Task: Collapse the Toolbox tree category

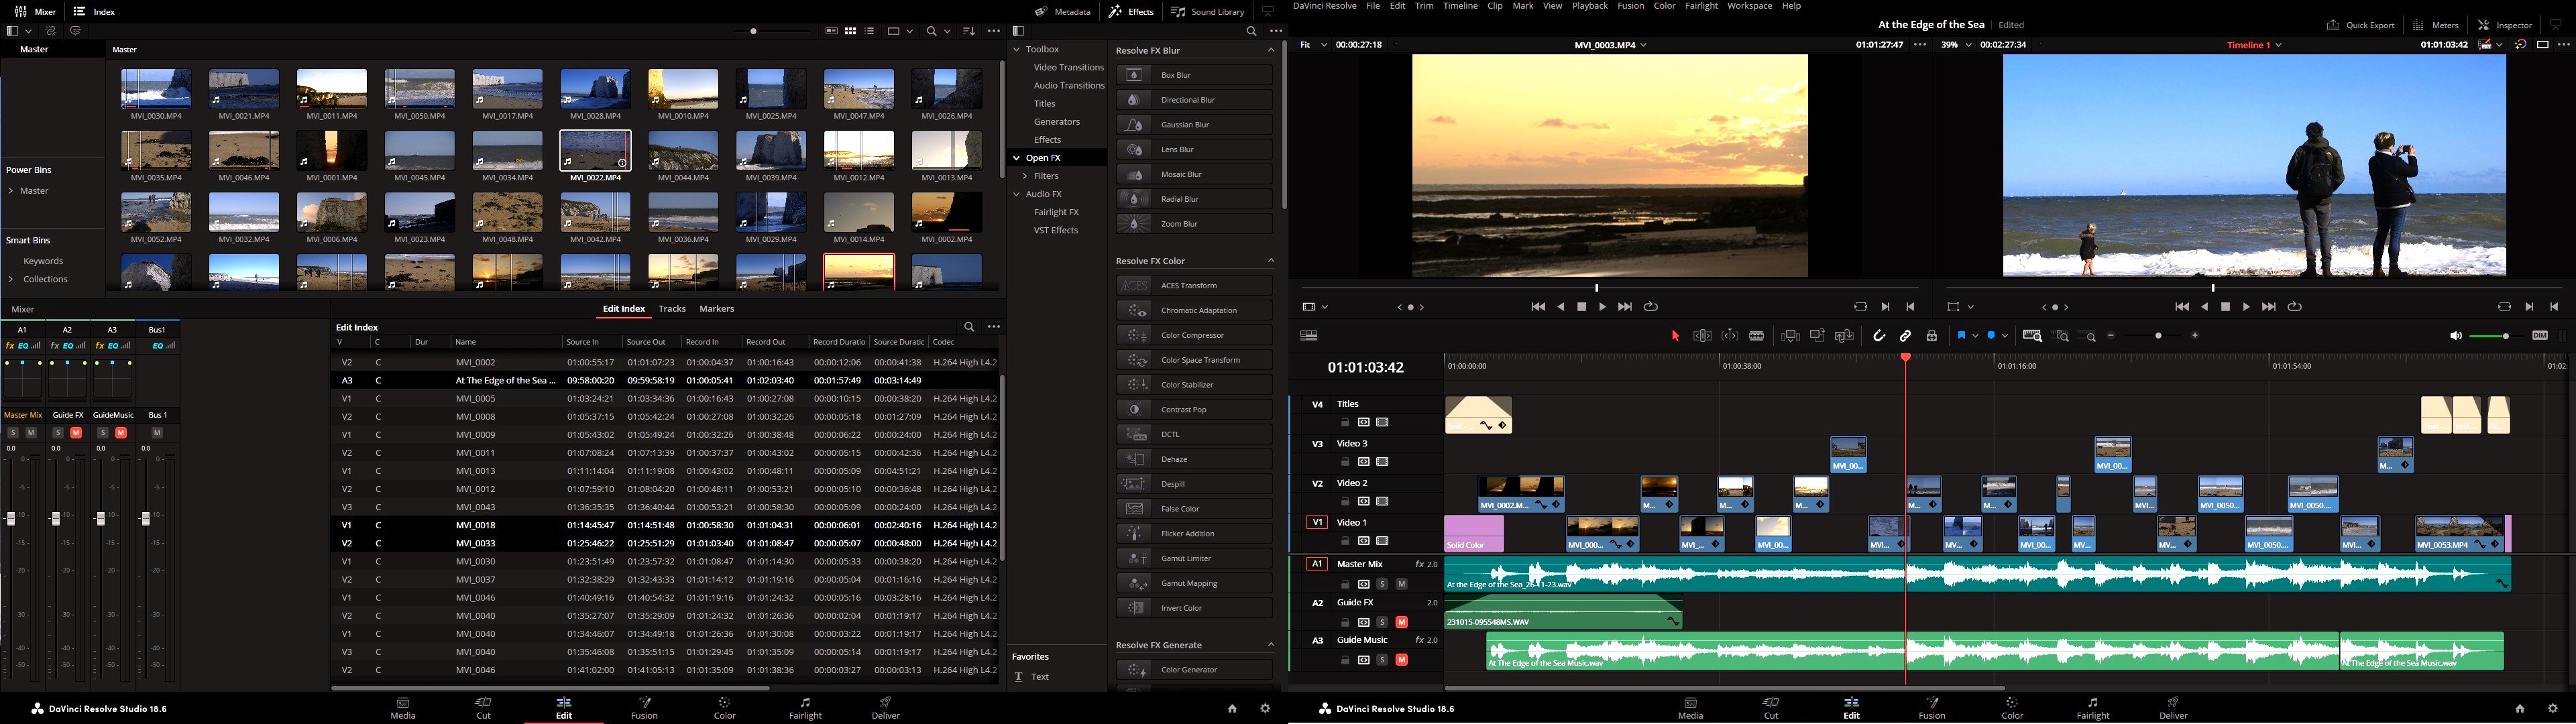Action: [x=1017, y=49]
